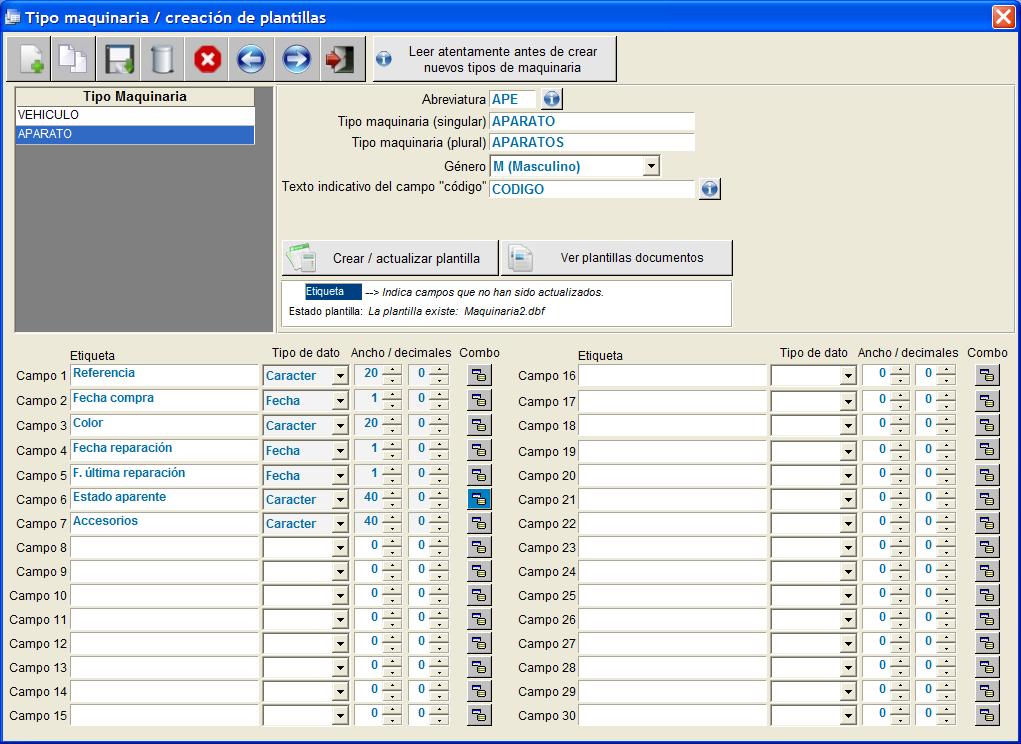Screen dimensions: 1021x744
Task: Click Tipo maquinaria (singular) field
Action: pyautogui.click(x=592, y=122)
